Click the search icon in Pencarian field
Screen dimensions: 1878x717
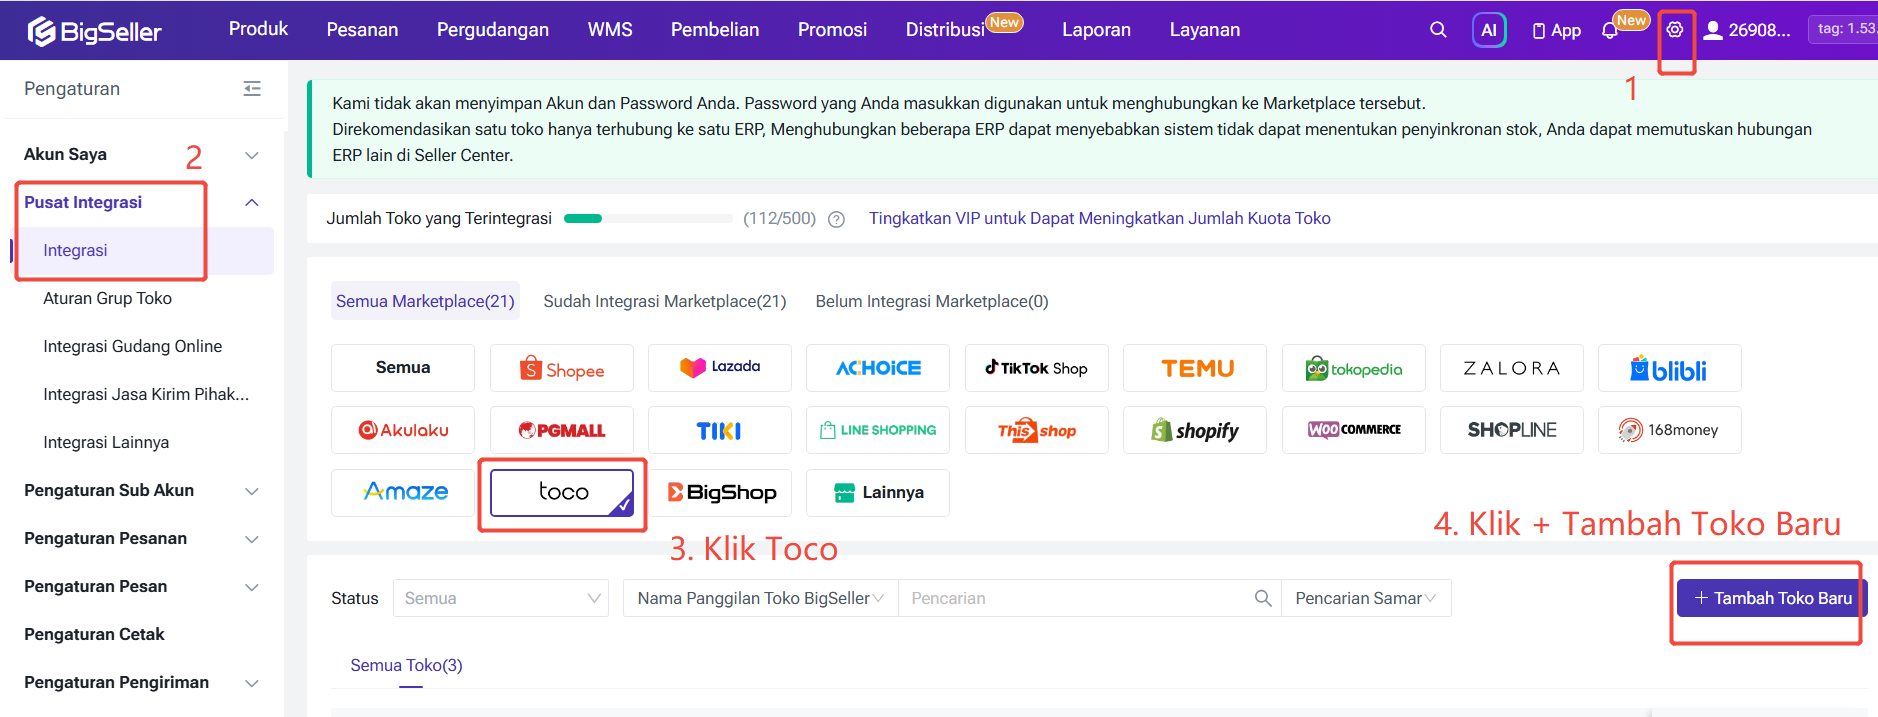coord(1263,598)
